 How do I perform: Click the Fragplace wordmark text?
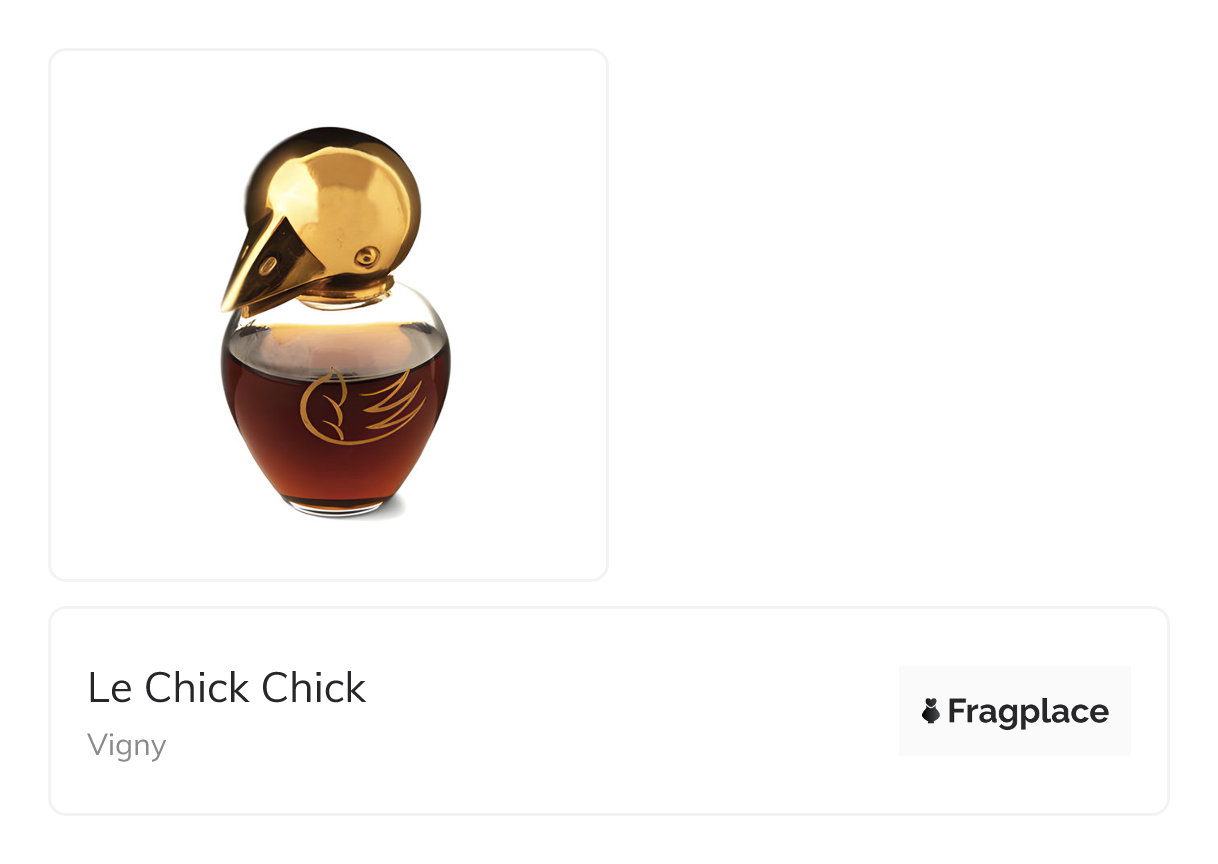coord(1028,711)
